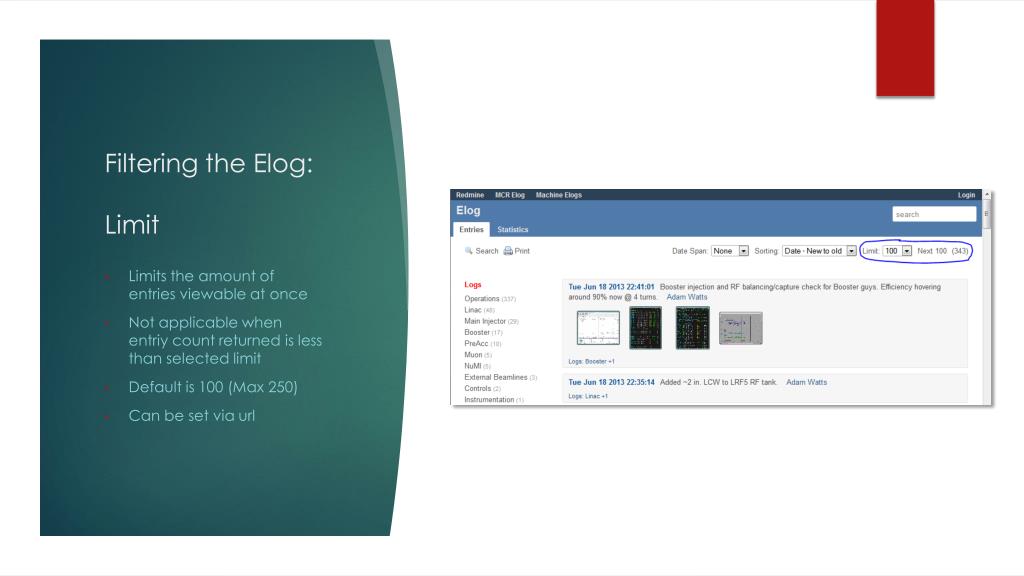Viewport: 1024px width, 576px height.
Task: Switch to the Statistics tab
Action: tap(513, 229)
